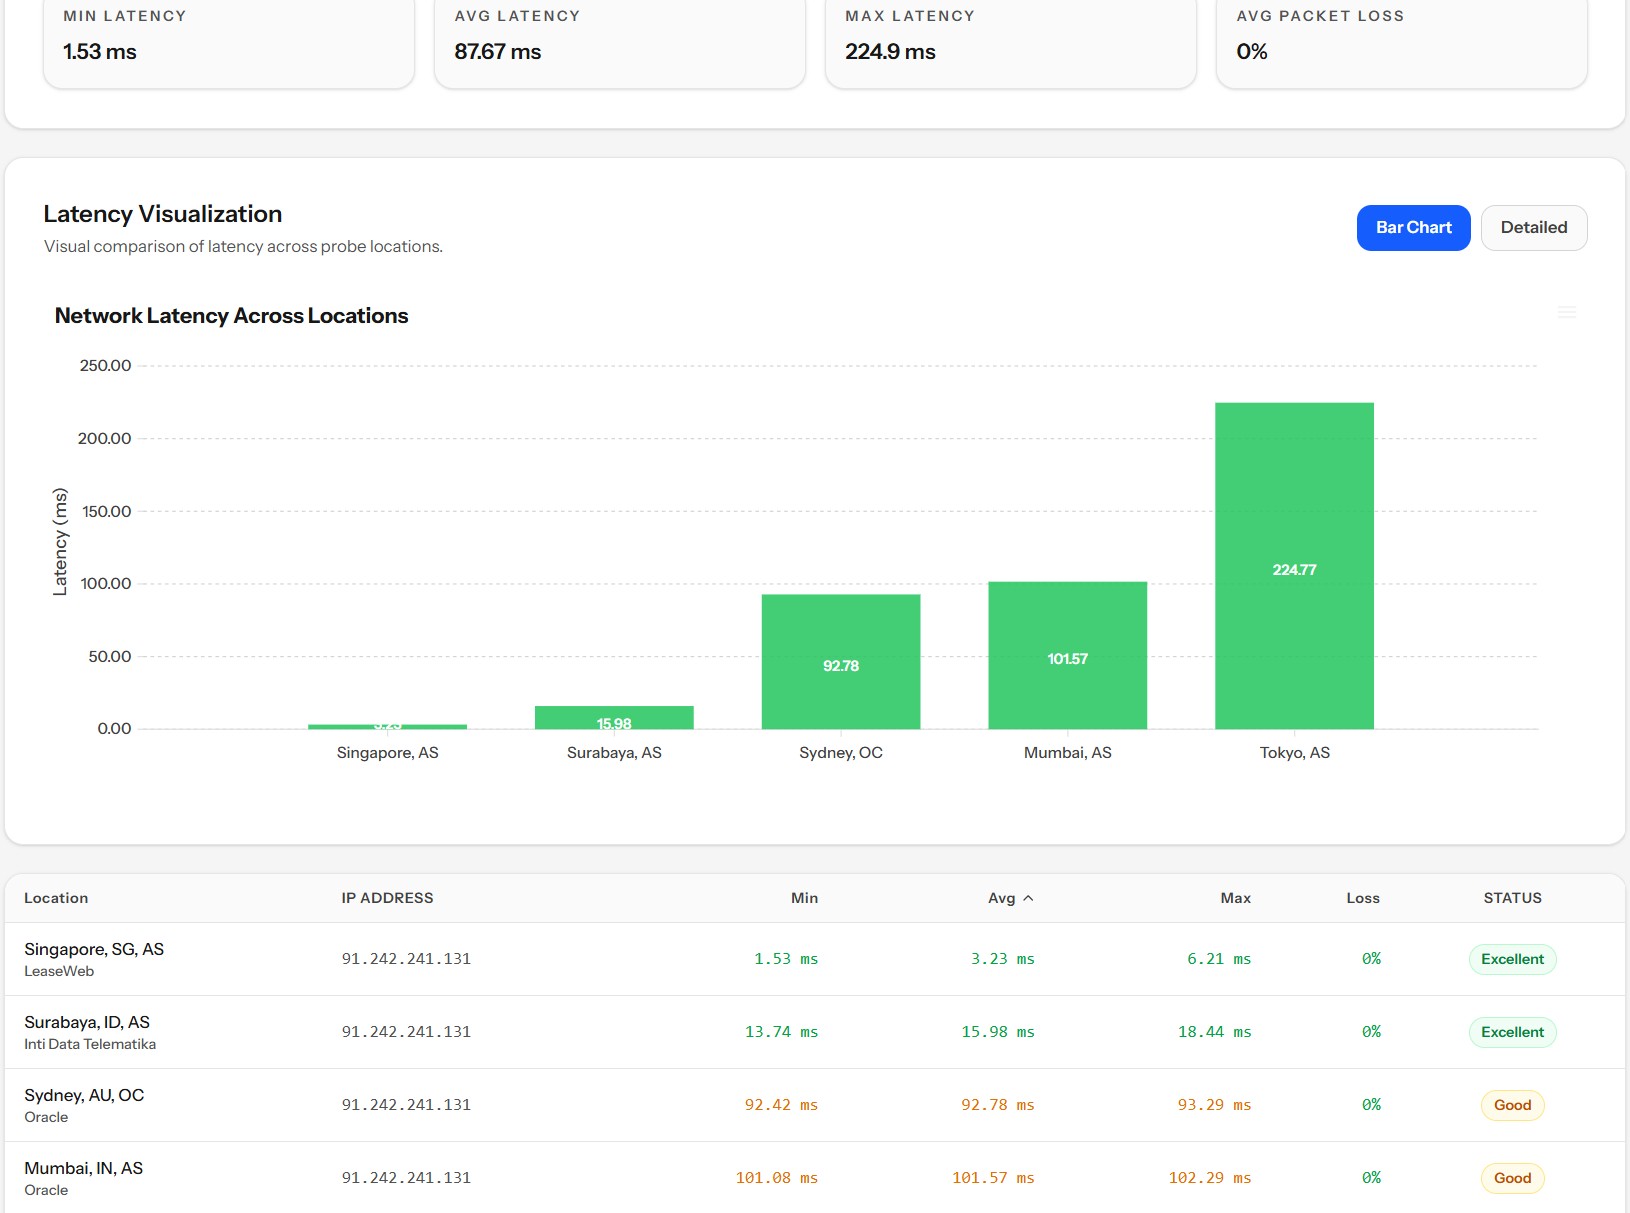Viewport: 1630px width, 1213px height.
Task: Click the Sydney, OC axis label
Action: 841,753
